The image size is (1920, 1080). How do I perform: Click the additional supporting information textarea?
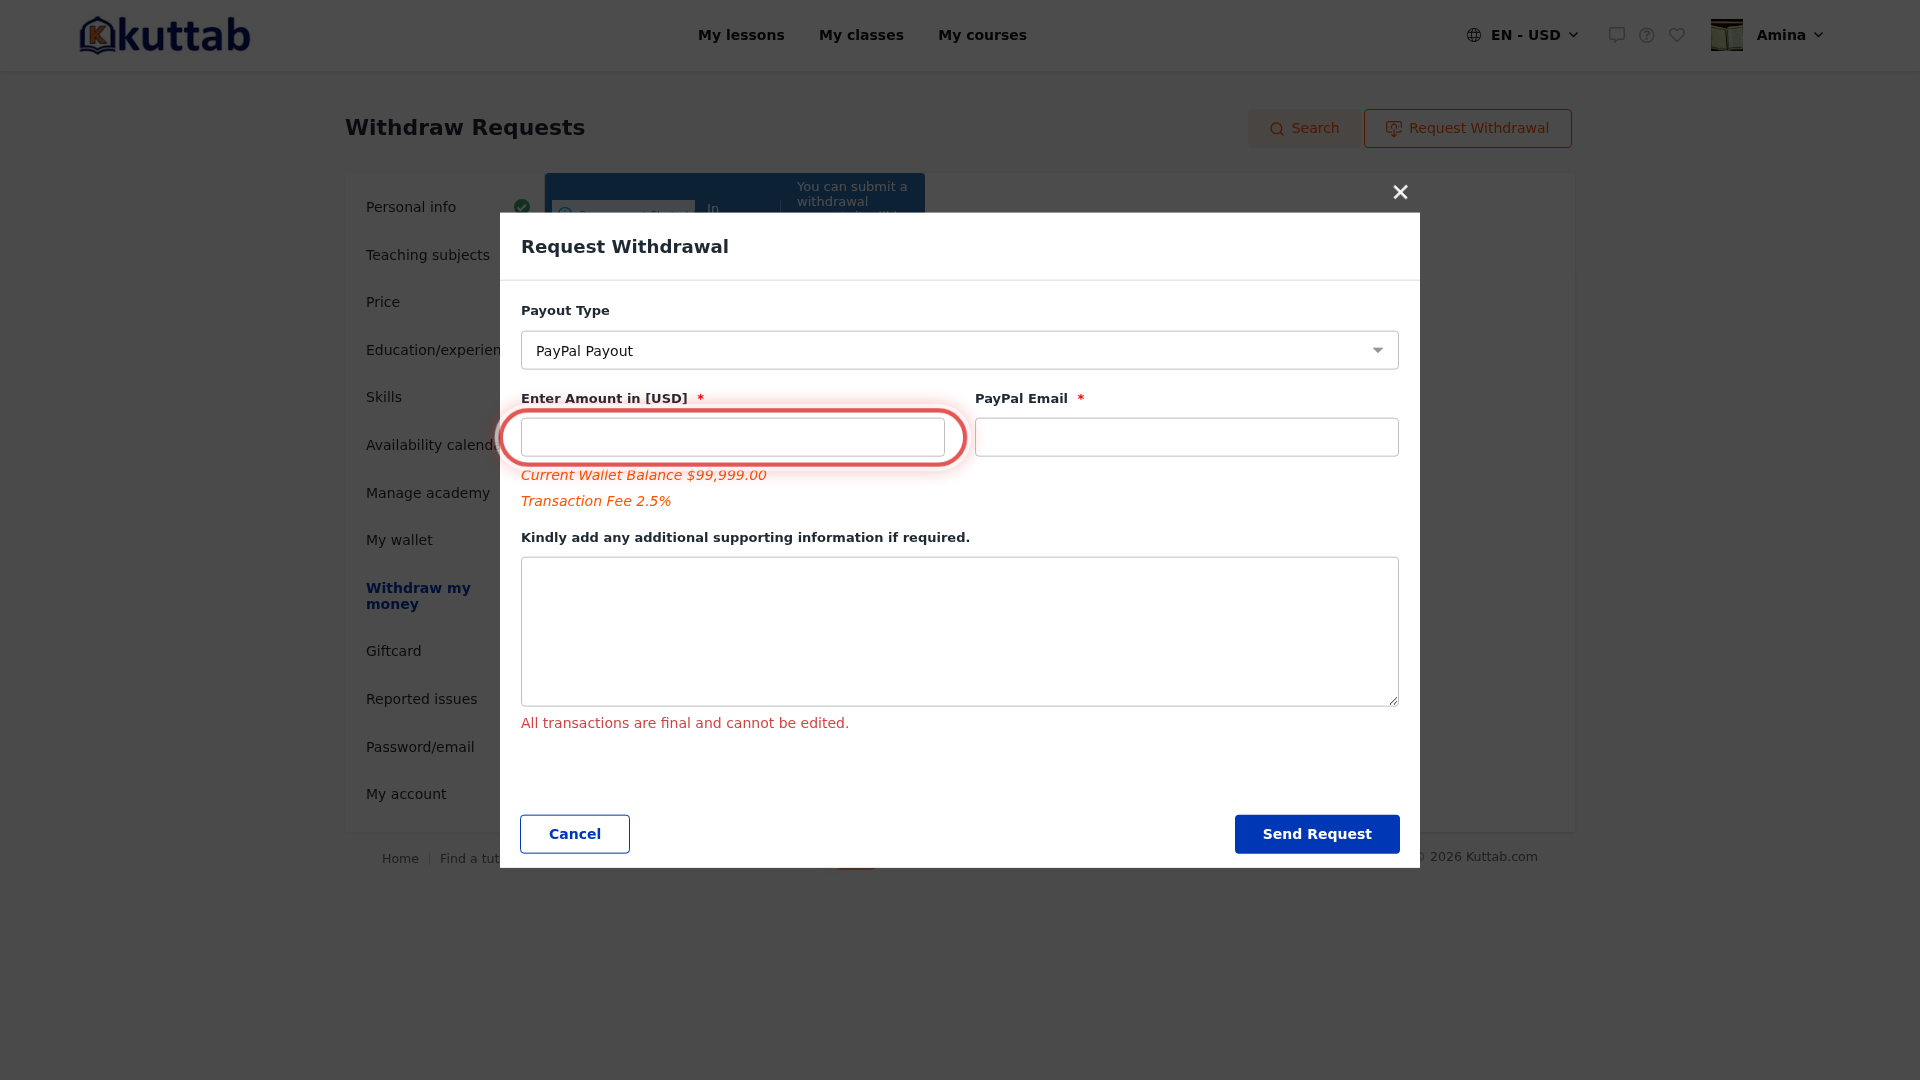960,632
